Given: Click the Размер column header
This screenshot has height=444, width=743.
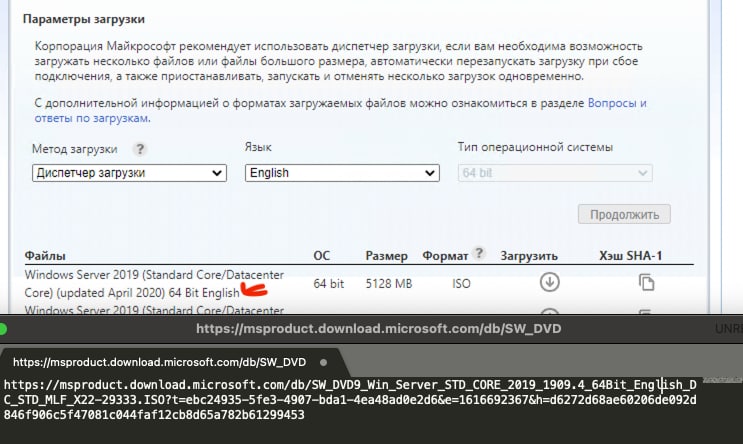Looking at the screenshot, I should (x=386, y=256).
